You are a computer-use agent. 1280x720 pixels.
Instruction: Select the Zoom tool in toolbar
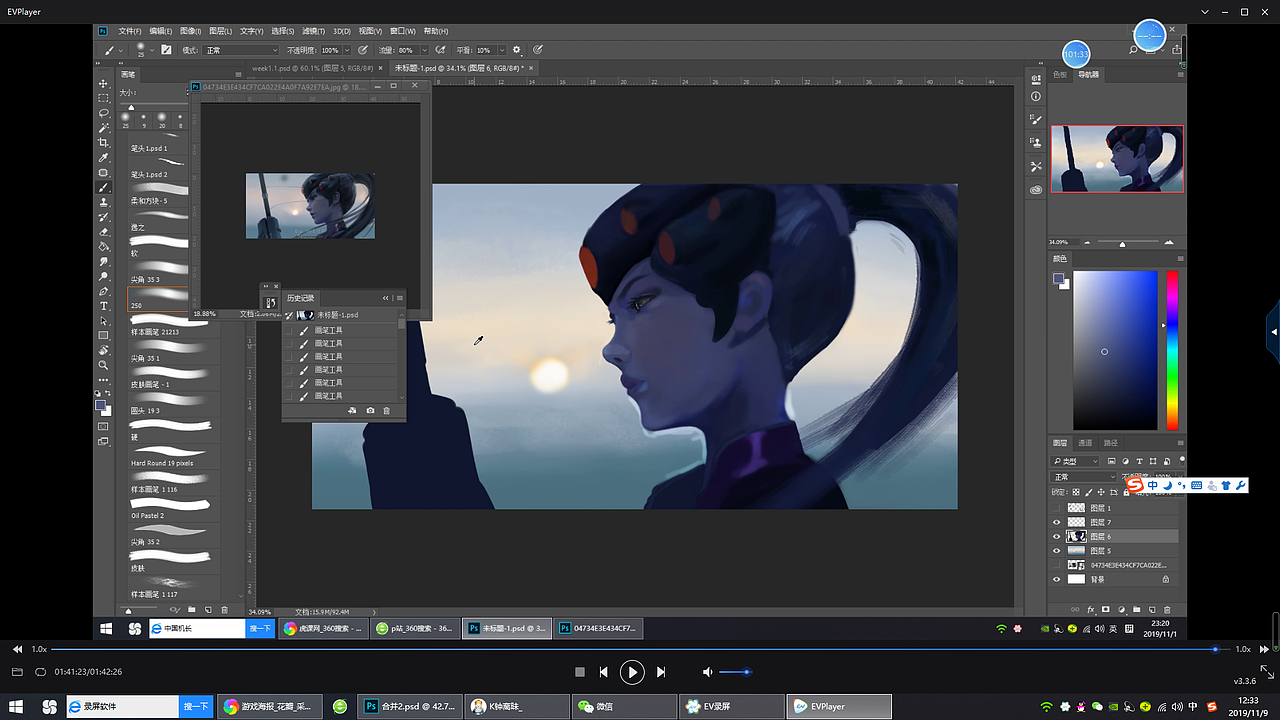point(104,366)
